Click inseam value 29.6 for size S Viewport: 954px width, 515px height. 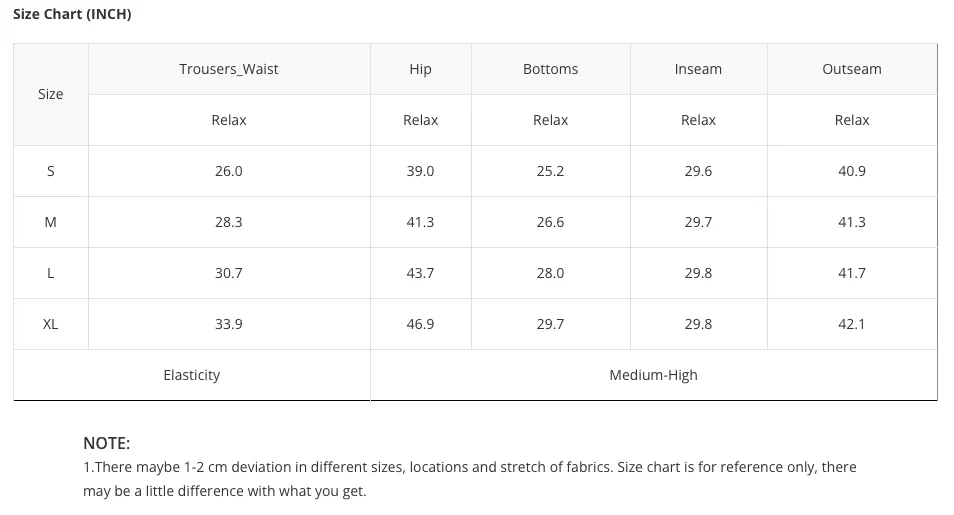coord(698,171)
